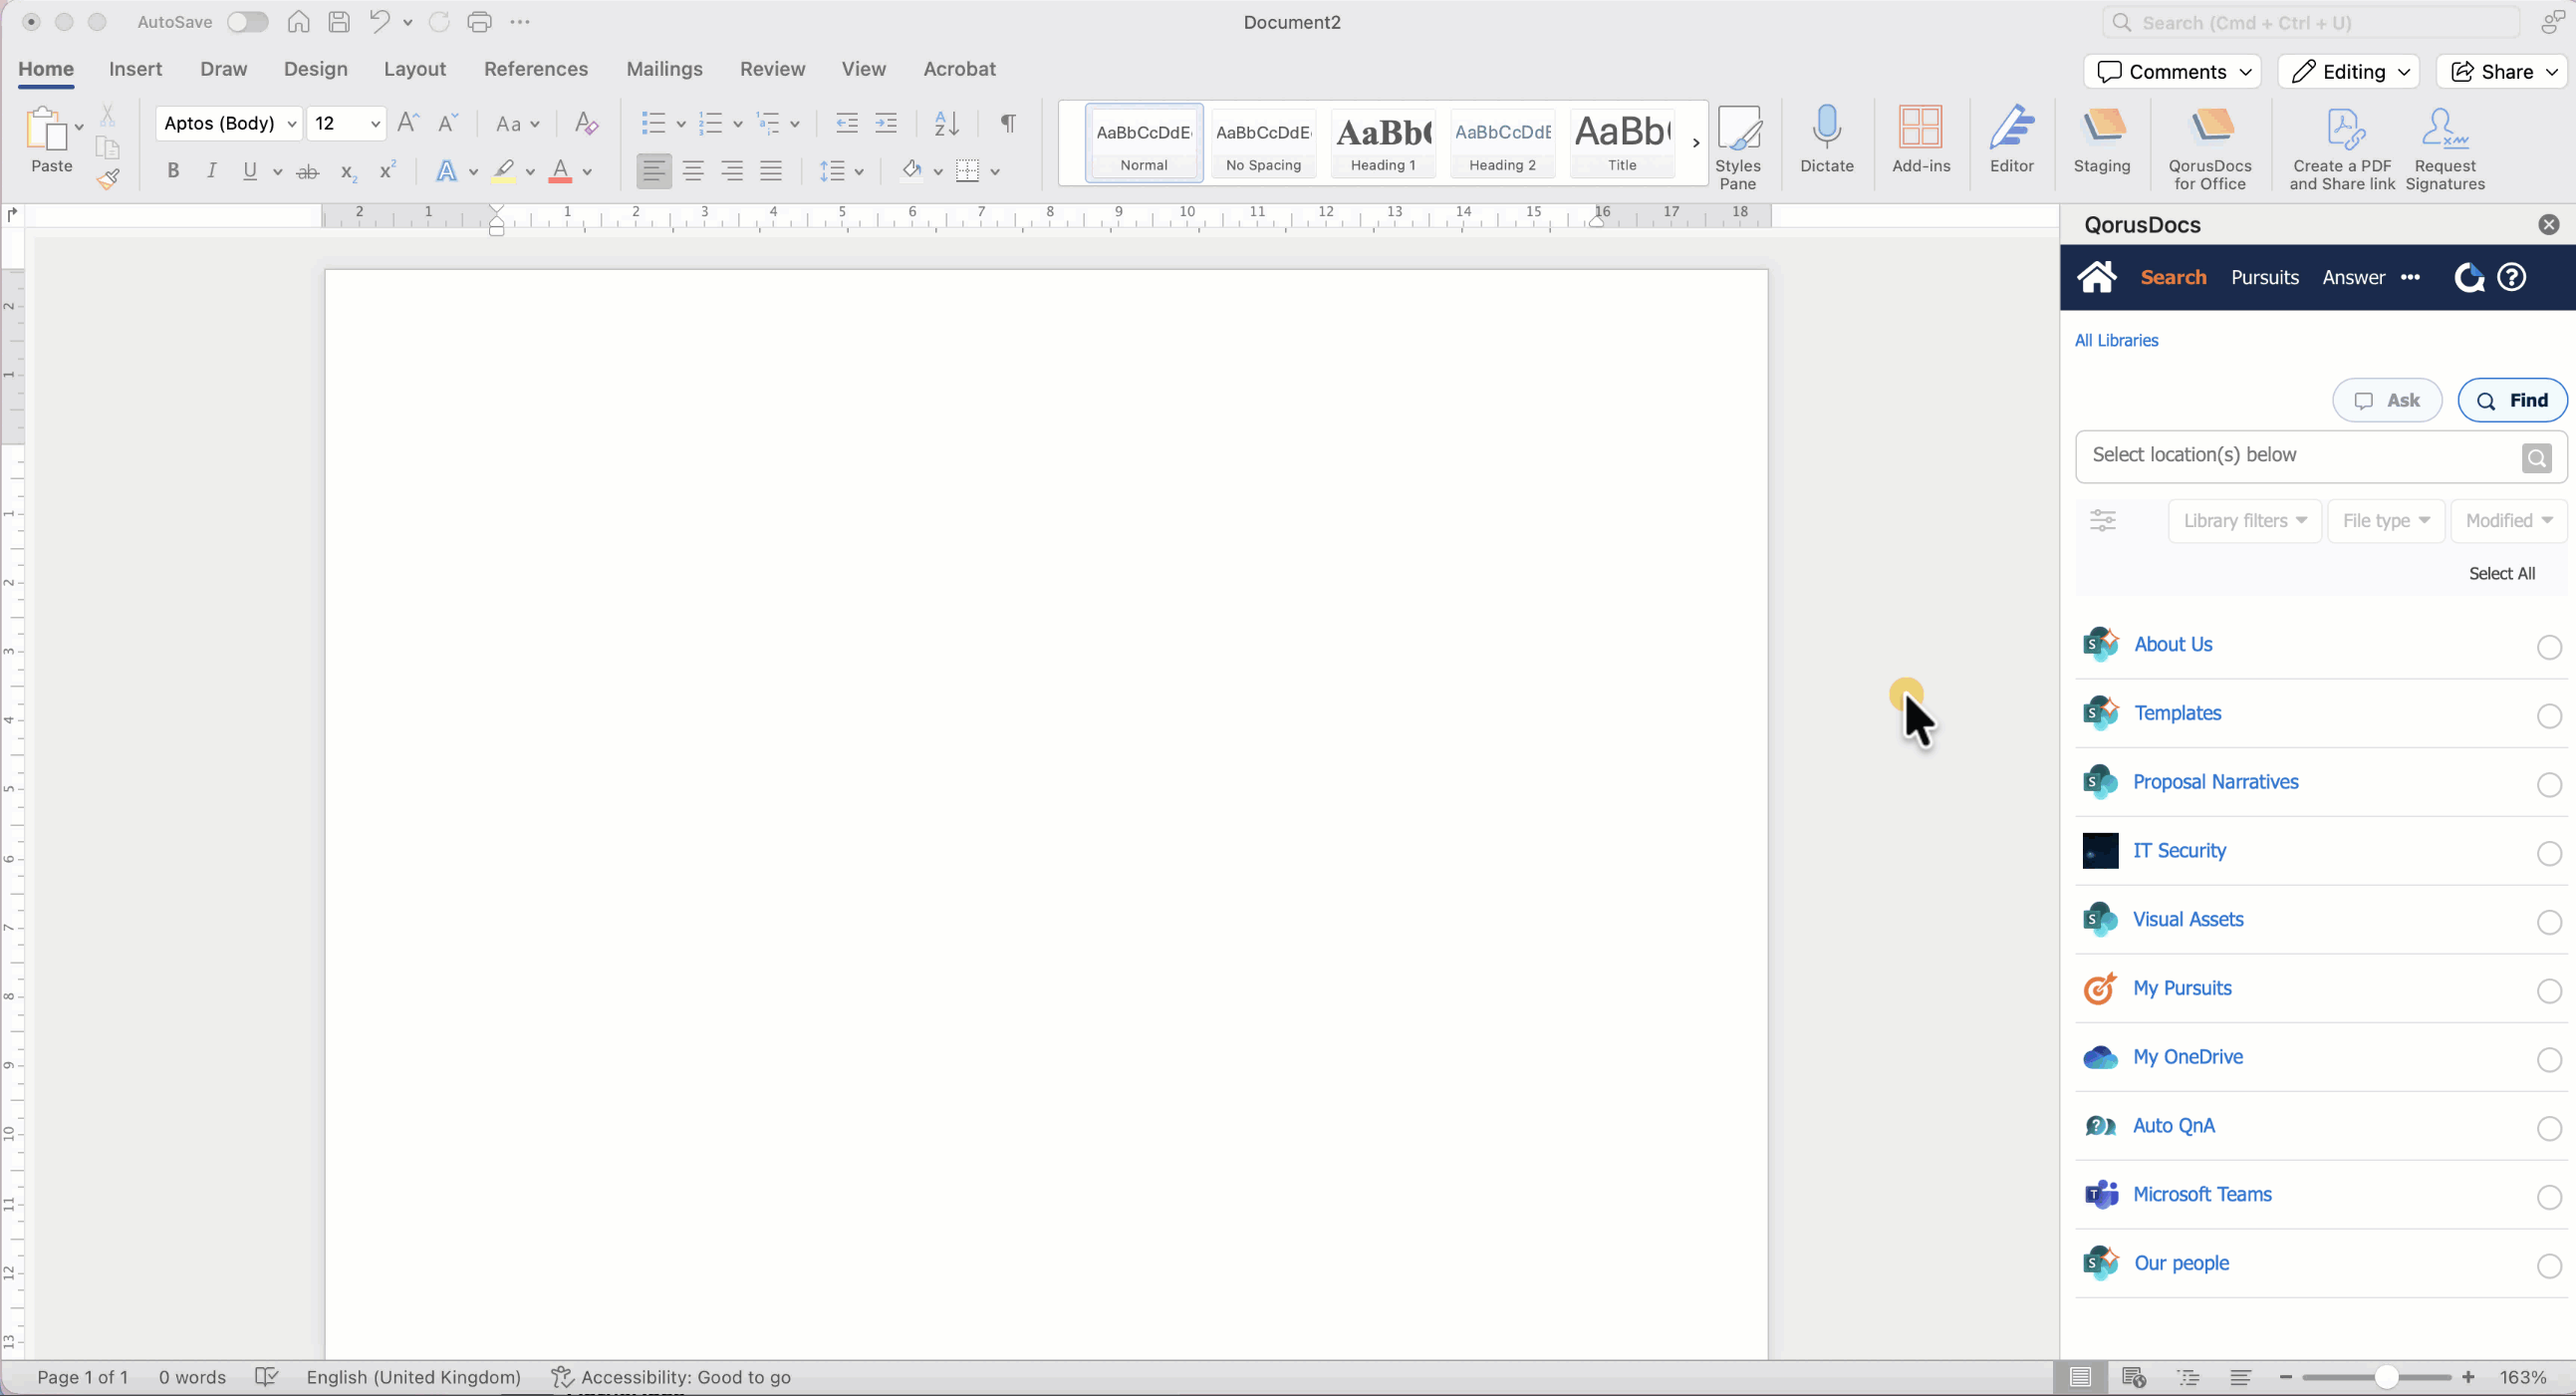Decrease font size

[x=448, y=123]
